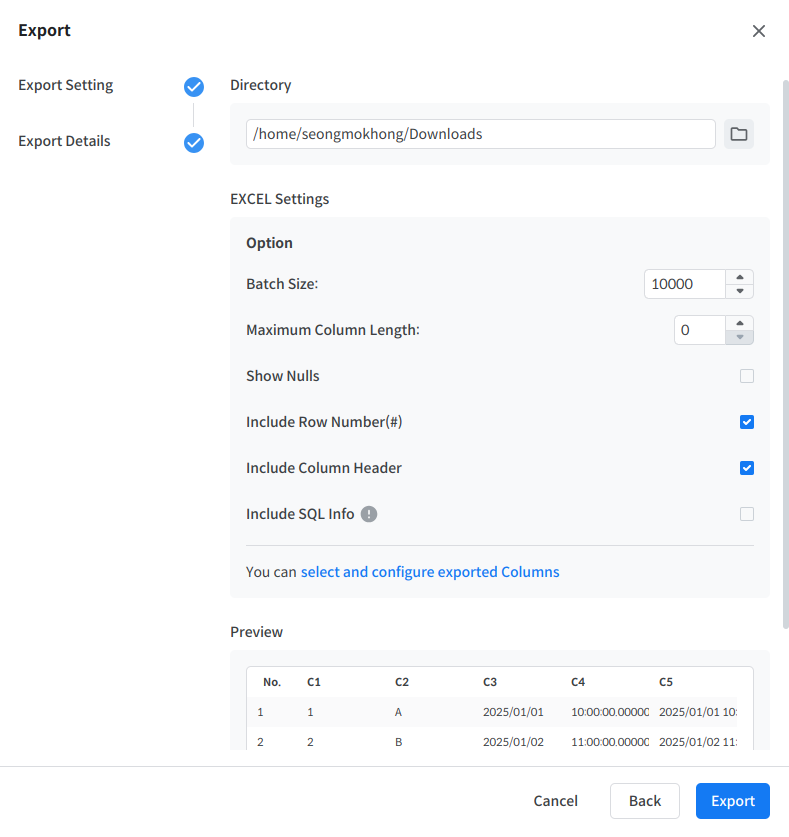Close the Export dialog with the X icon
Screen dimensions: 789x837
(759, 31)
